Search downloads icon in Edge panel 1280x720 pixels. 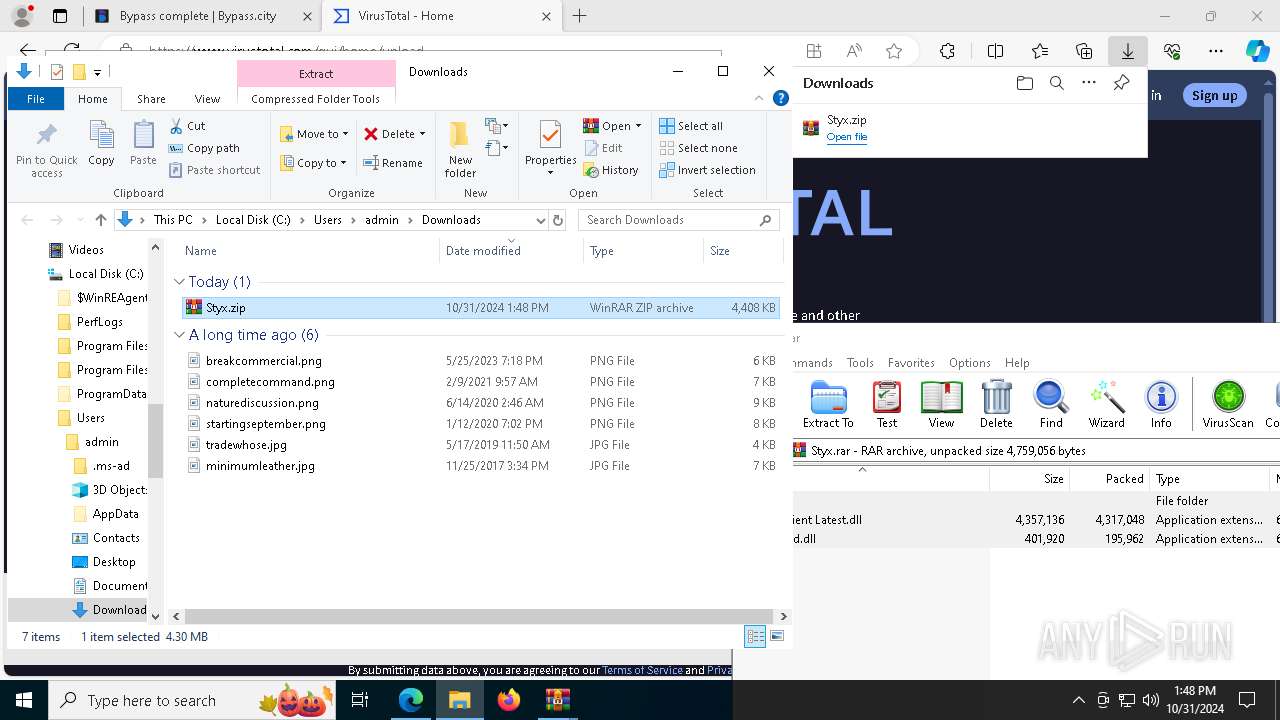1056,83
